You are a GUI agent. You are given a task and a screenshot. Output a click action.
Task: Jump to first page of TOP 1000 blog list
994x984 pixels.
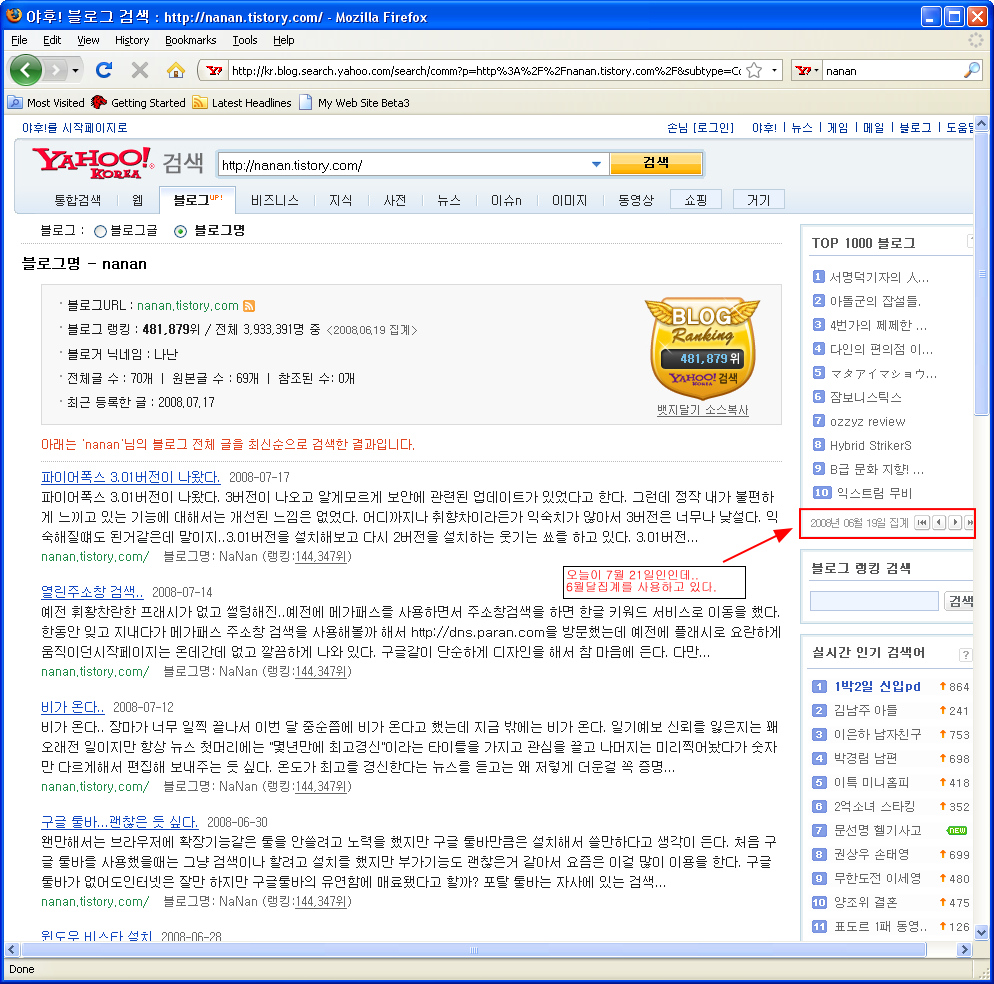click(922, 522)
